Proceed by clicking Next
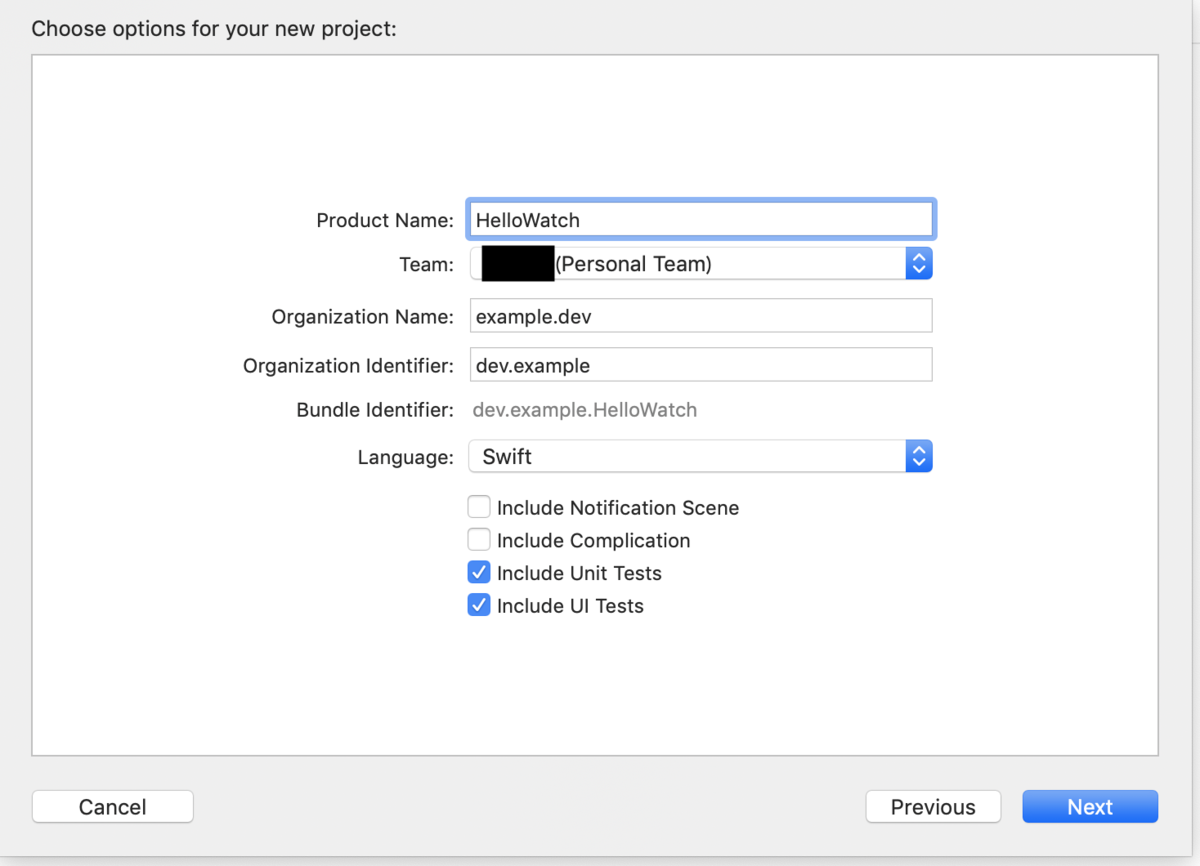1200x866 pixels. [1089, 807]
